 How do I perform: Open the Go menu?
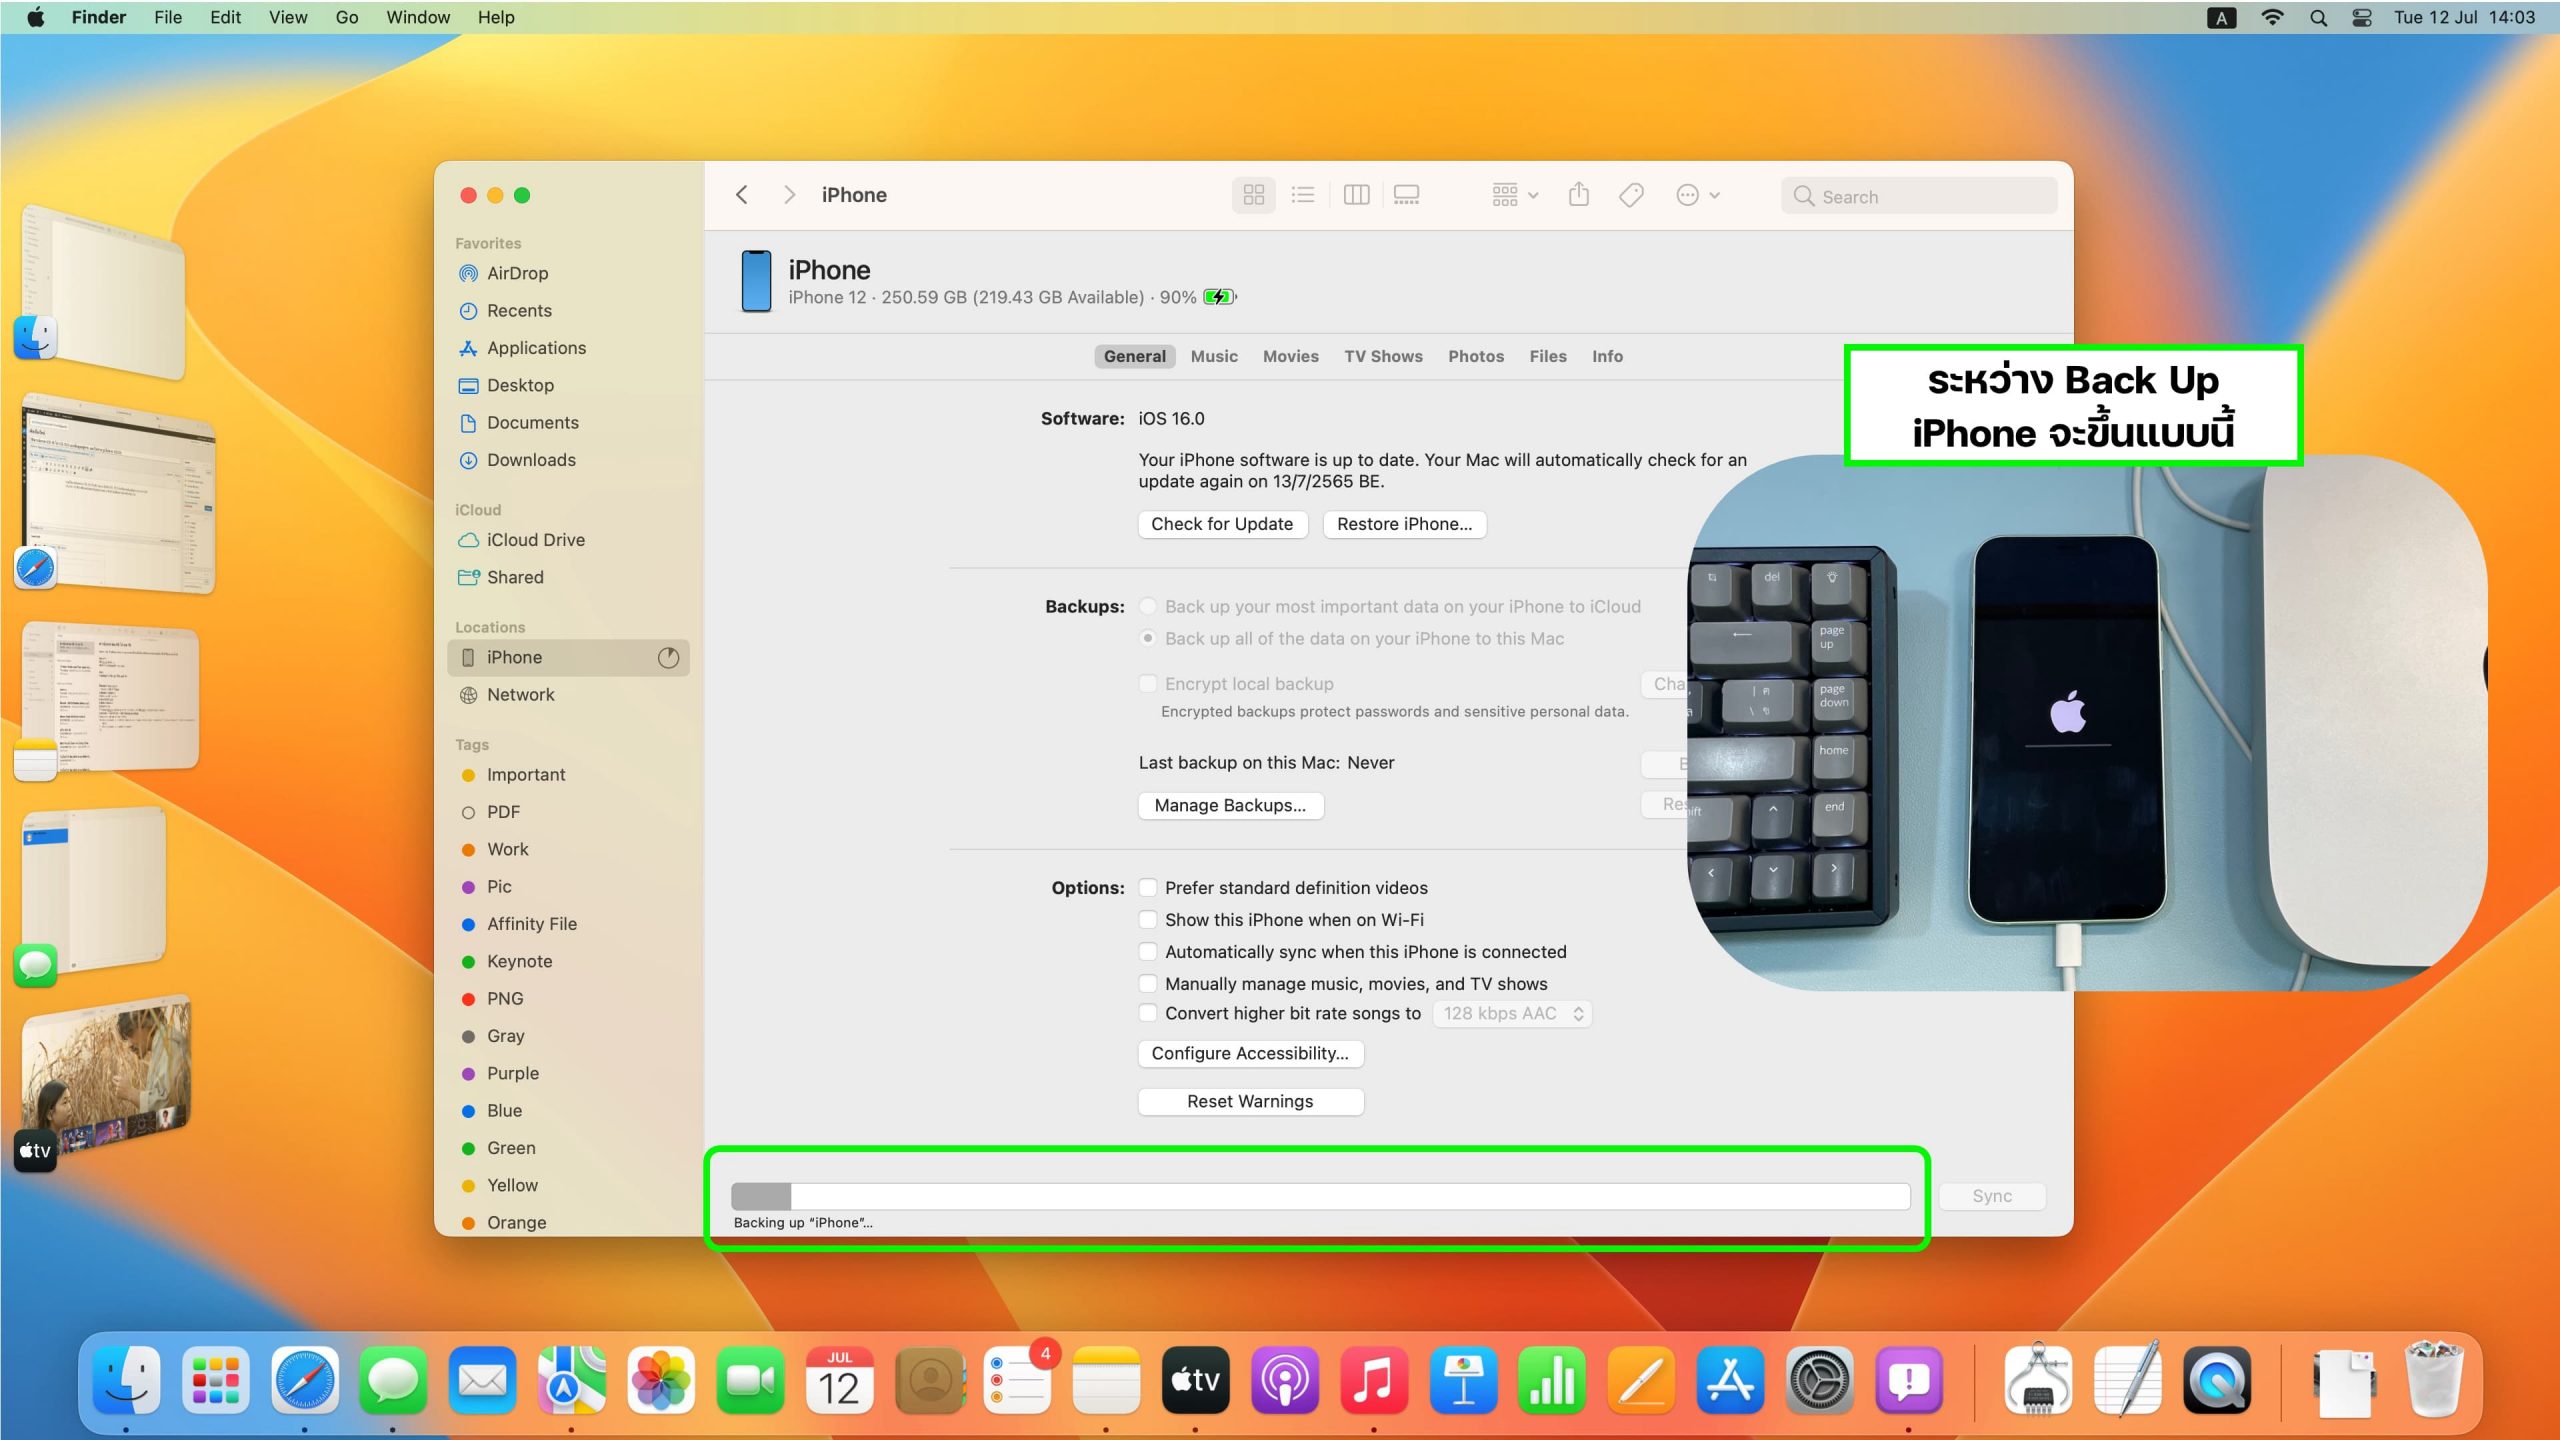[346, 17]
